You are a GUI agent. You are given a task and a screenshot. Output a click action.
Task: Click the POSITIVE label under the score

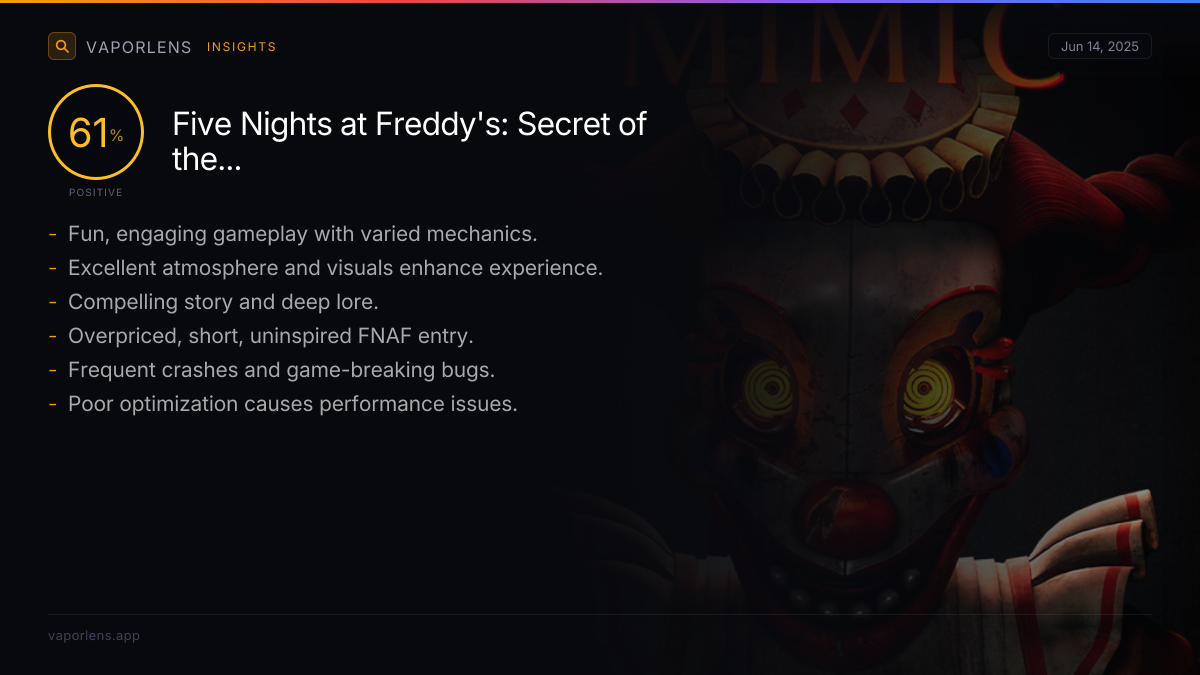[96, 192]
